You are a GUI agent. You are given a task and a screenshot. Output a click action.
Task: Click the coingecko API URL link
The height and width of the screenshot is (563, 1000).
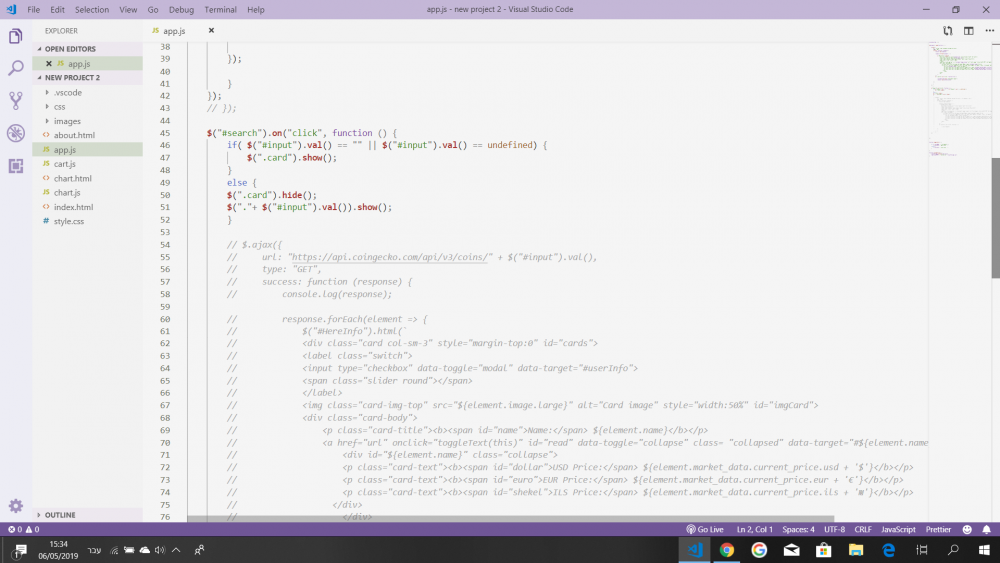click(390, 257)
